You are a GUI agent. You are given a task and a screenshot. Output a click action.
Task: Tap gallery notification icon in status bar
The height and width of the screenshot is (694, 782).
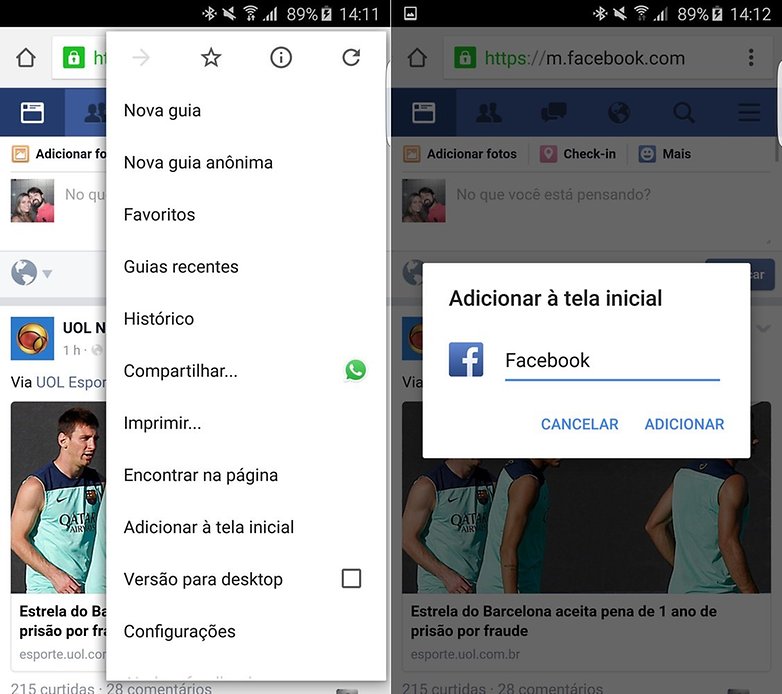tap(410, 13)
